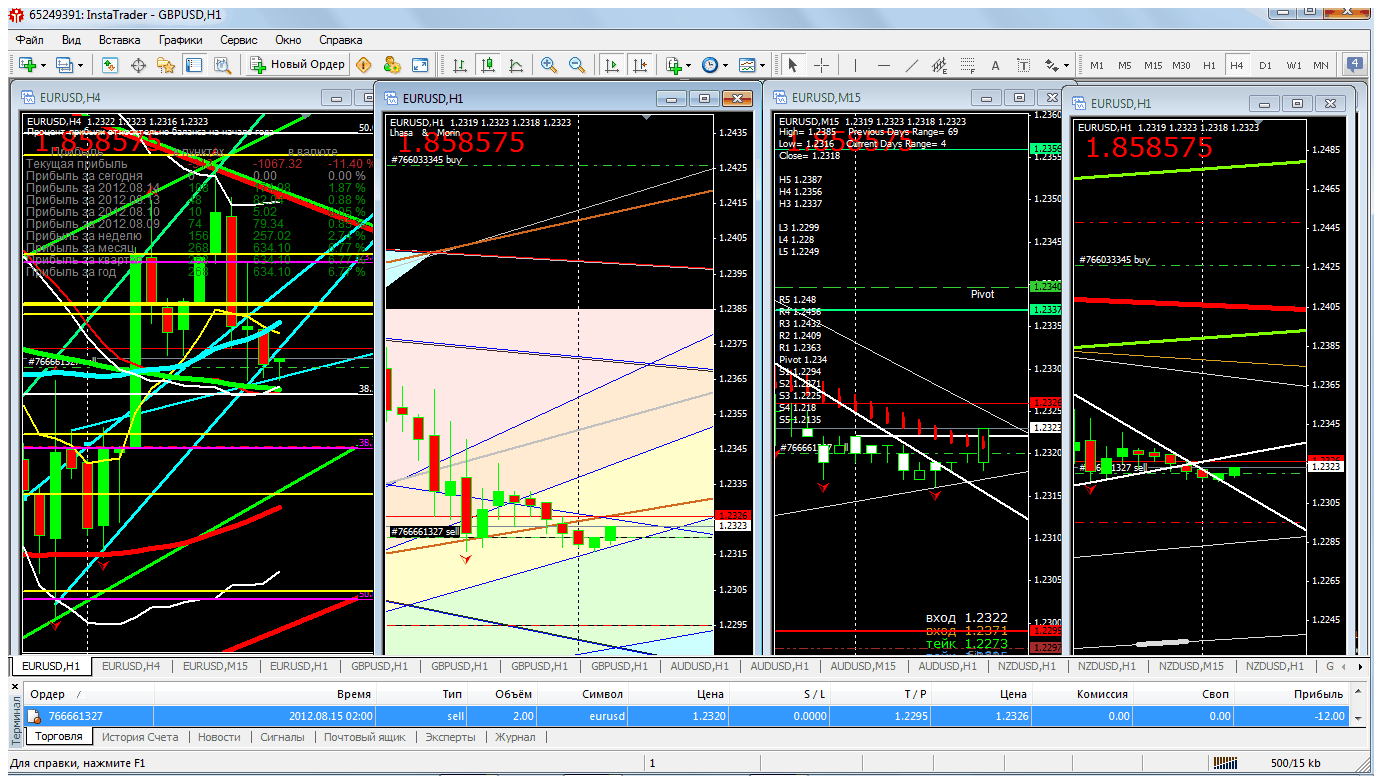Switch chart to full screen icon
The image size is (1378, 780).
[420, 65]
